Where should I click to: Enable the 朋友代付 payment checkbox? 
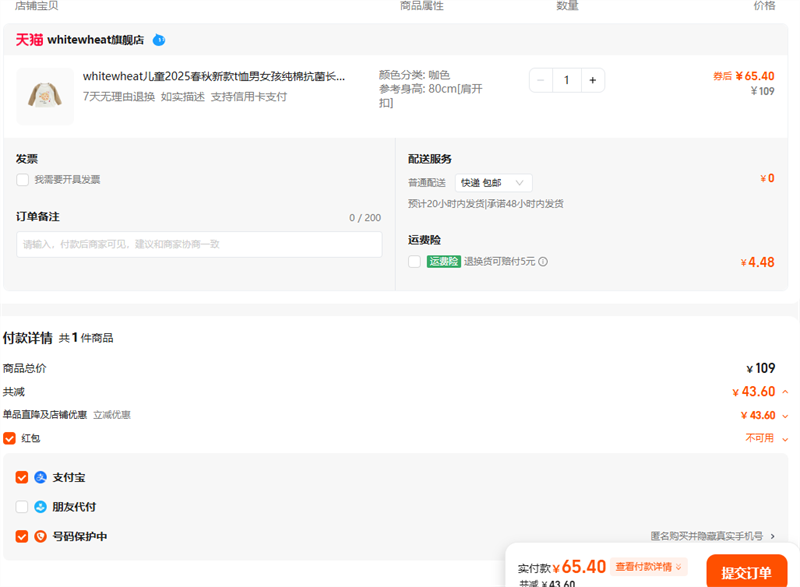coord(21,507)
